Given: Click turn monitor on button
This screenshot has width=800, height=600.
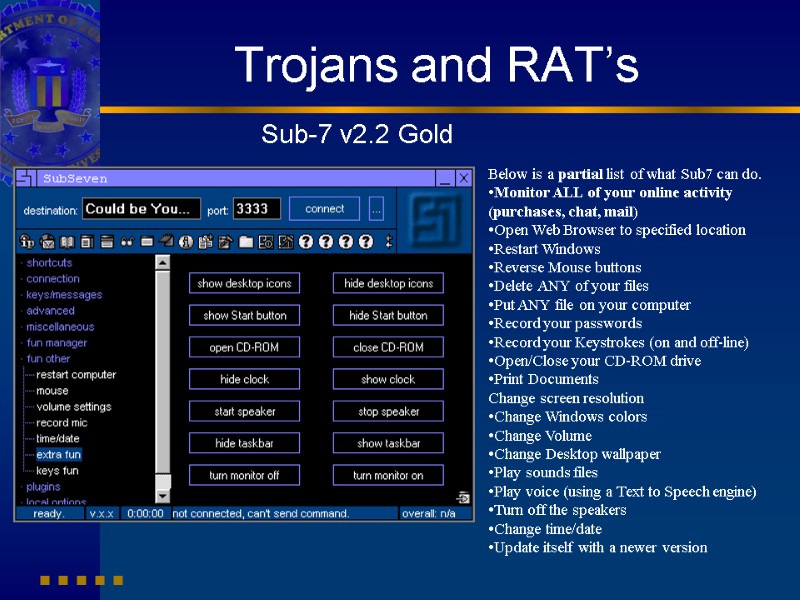Looking at the screenshot, I should click(x=388, y=475).
